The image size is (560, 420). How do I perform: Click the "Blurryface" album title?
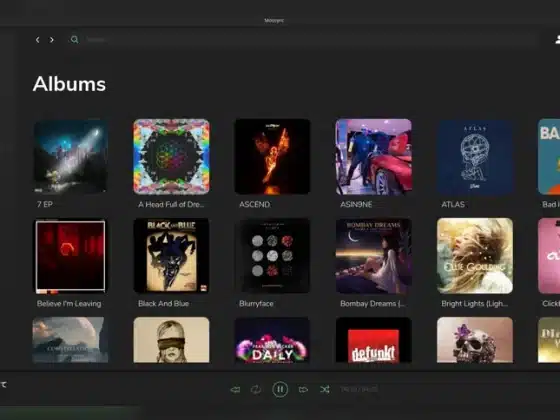point(256,304)
